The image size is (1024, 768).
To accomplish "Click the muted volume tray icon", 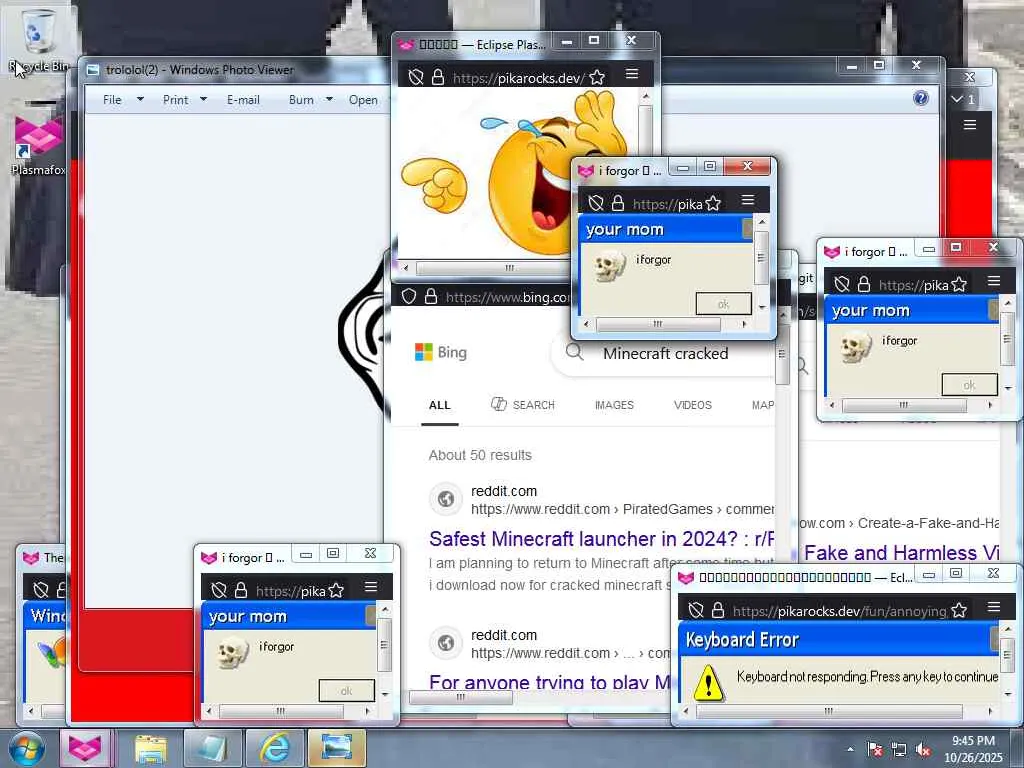I will [923, 750].
